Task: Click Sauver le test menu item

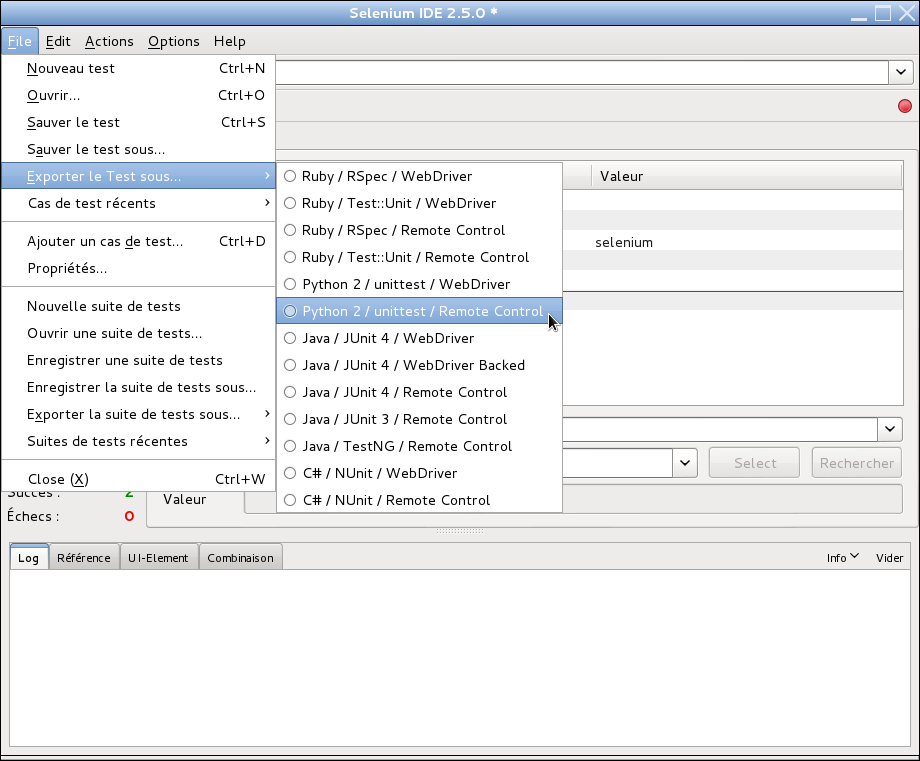Action: (x=138, y=122)
